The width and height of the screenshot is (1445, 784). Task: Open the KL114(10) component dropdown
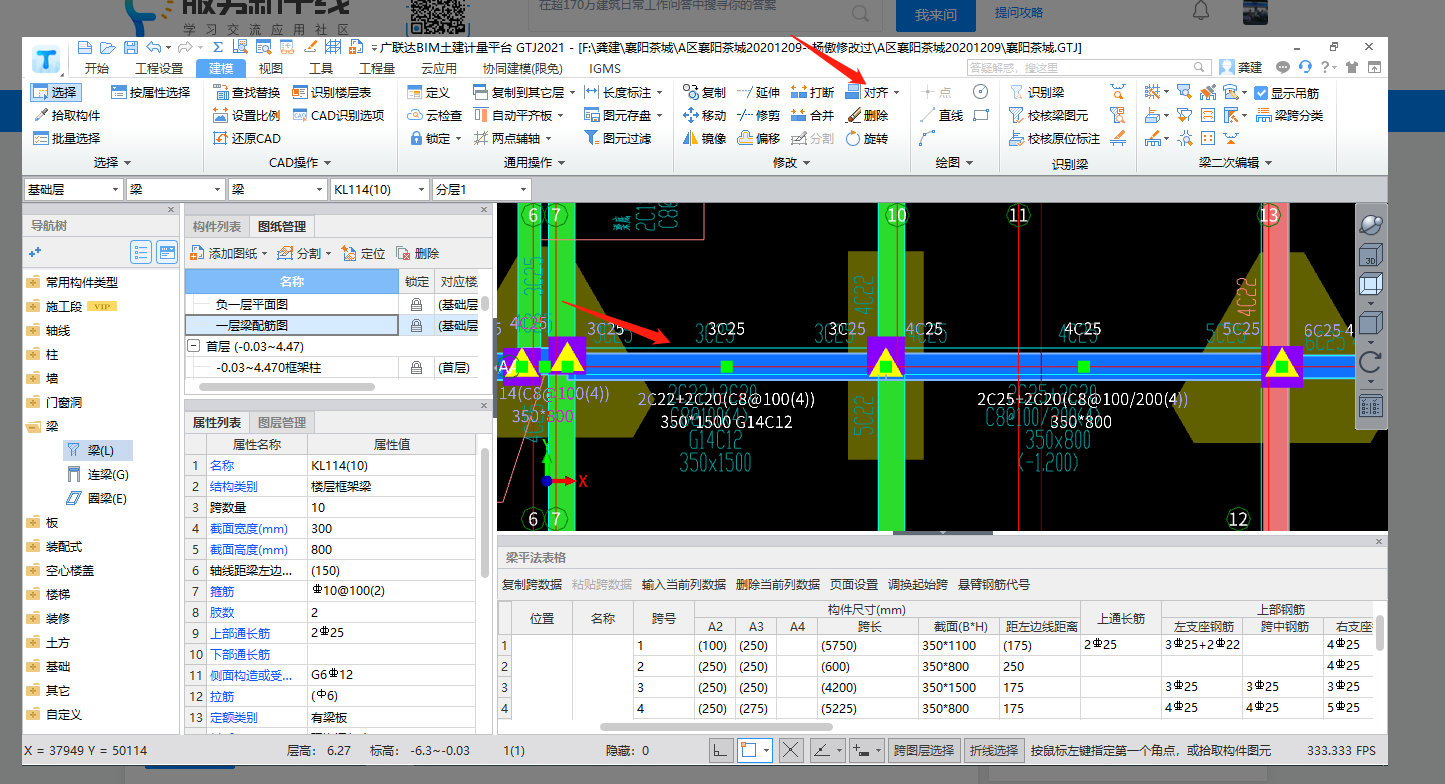(x=379, y=189)
